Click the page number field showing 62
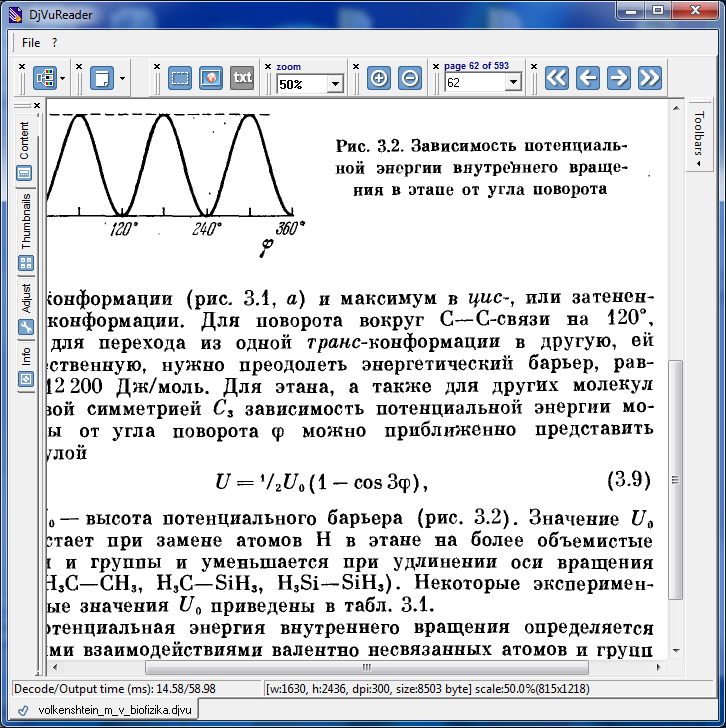726x728 pixels. click(475, 82)
